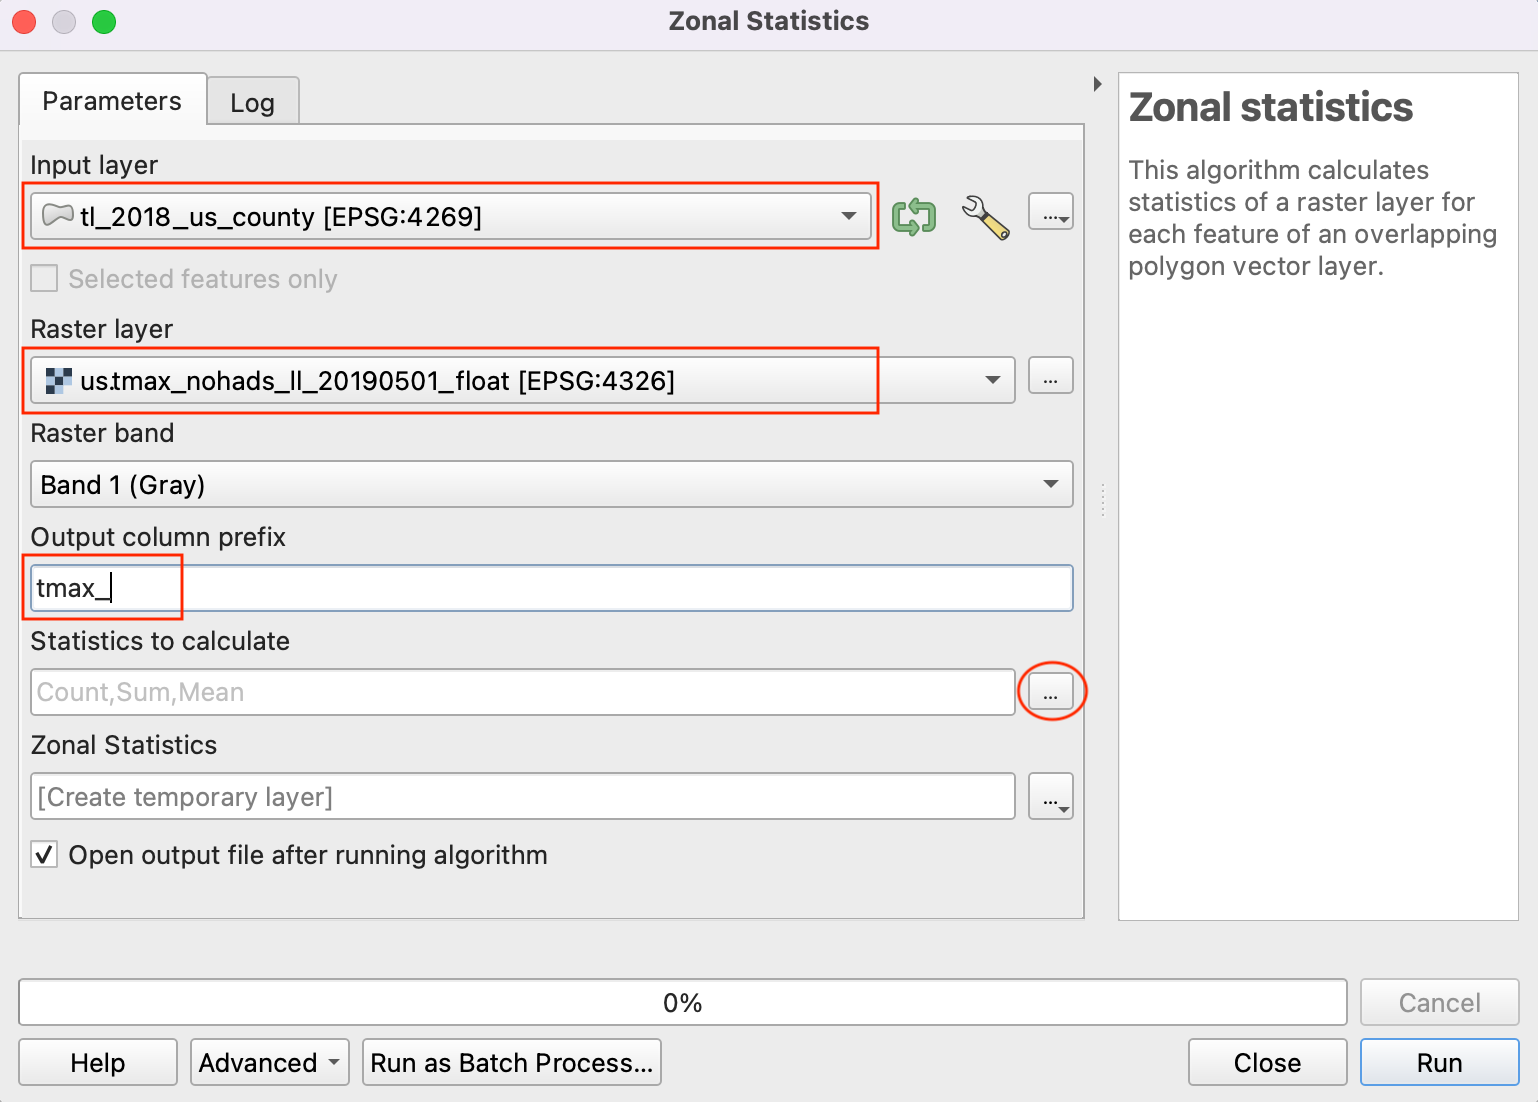1538x1102 pixels.
Task: Click the raster layer browse ellipsis button
Action: click(1050, 377)
